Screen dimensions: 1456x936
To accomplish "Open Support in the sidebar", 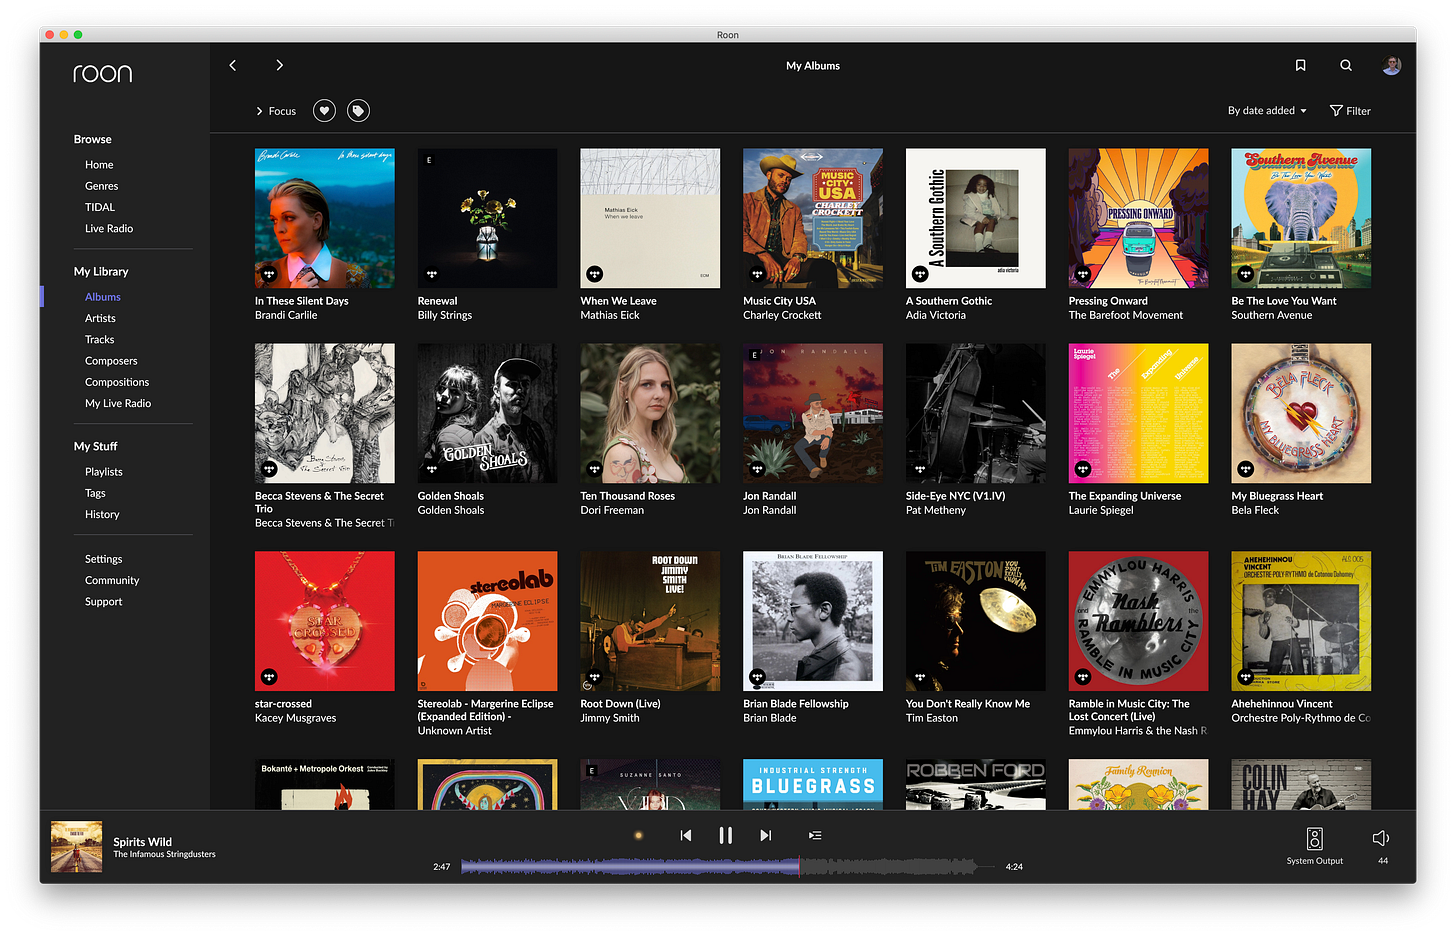I will tap(104, 602).
